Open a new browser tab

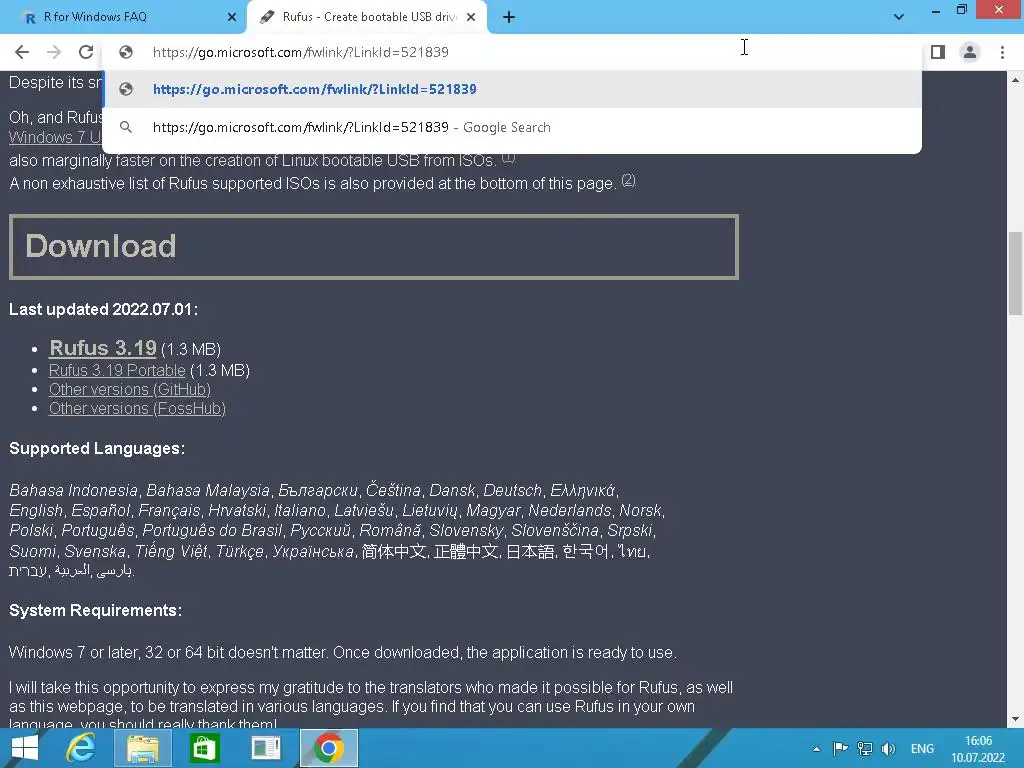pos(509,17)
